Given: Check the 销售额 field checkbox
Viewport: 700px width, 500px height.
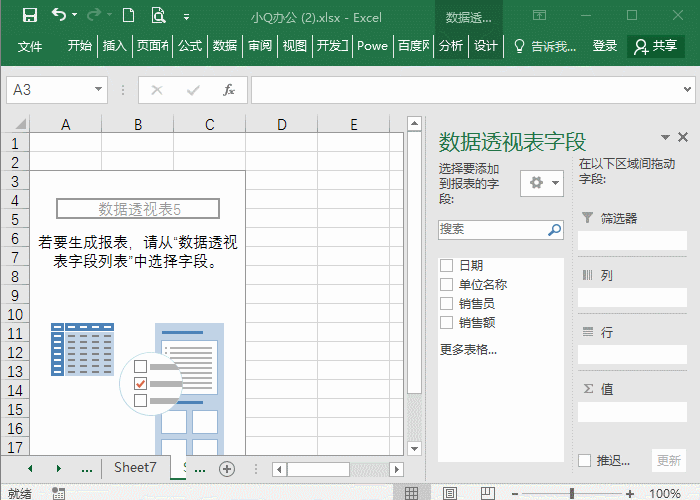Looking at the screenshot, I should [446, 322].
